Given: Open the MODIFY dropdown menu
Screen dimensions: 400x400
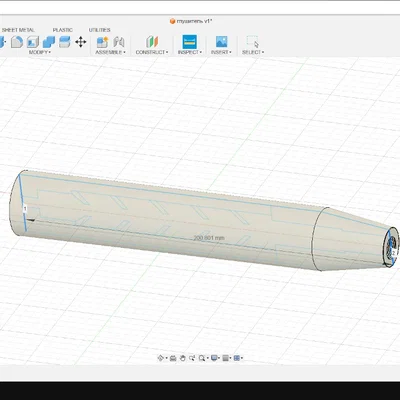Looking at the screenshot, I should pyautogui.click(x=40, y=52).
